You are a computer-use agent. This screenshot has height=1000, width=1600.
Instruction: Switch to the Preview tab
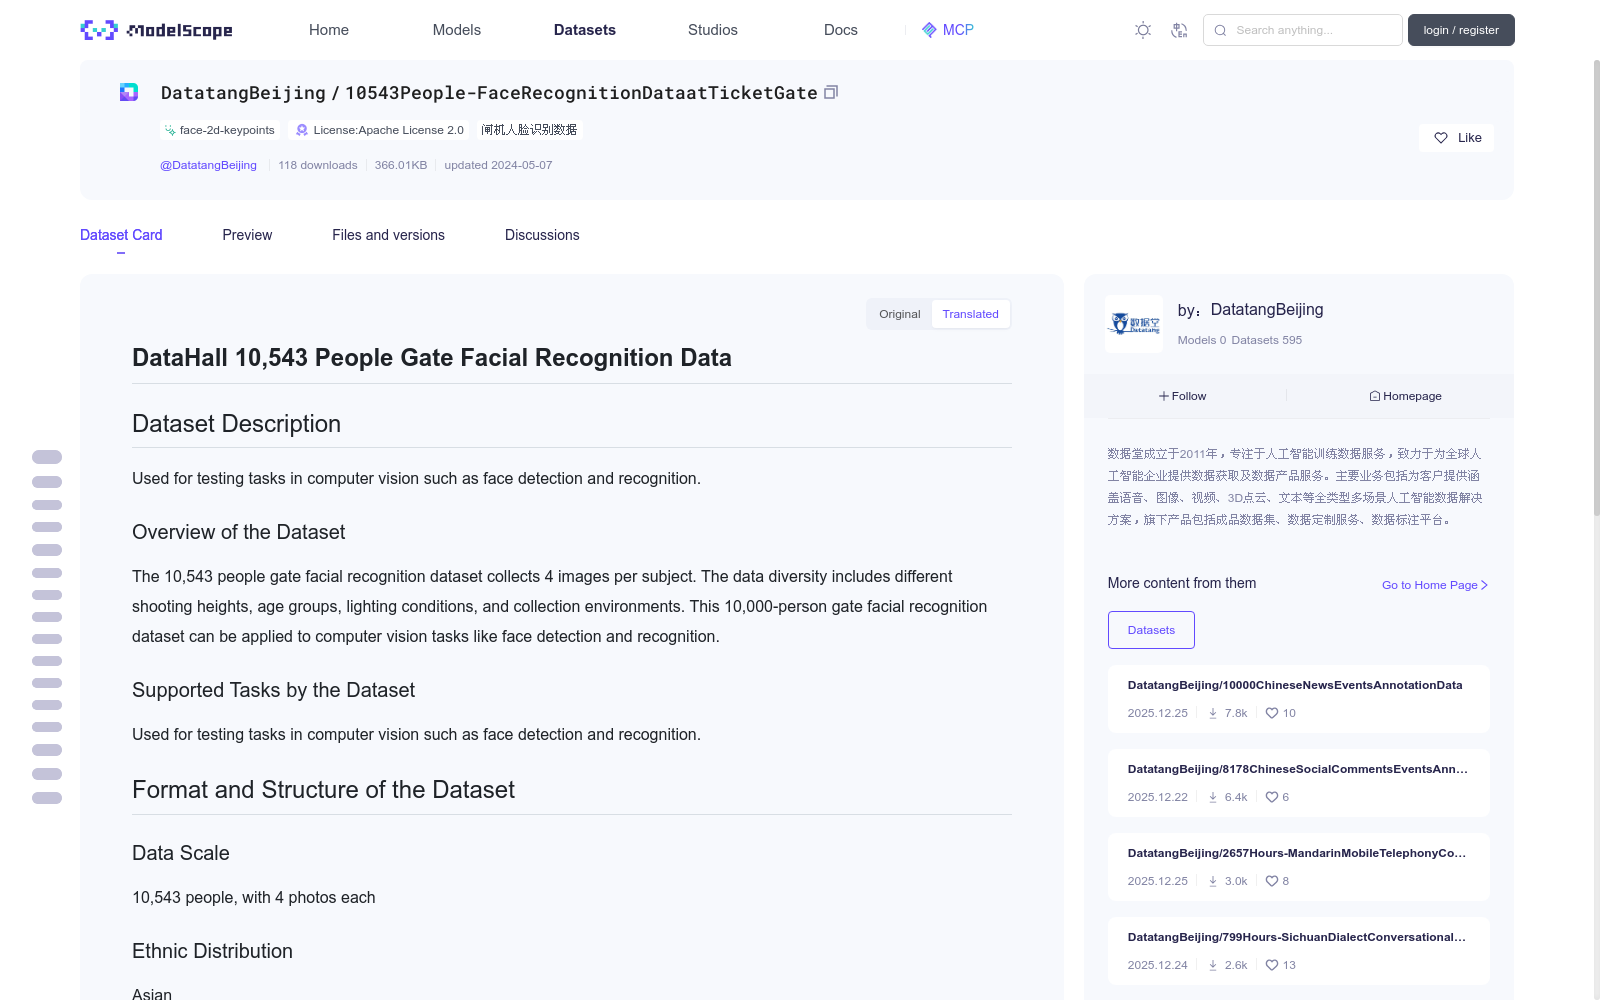(x=247, y=235)
